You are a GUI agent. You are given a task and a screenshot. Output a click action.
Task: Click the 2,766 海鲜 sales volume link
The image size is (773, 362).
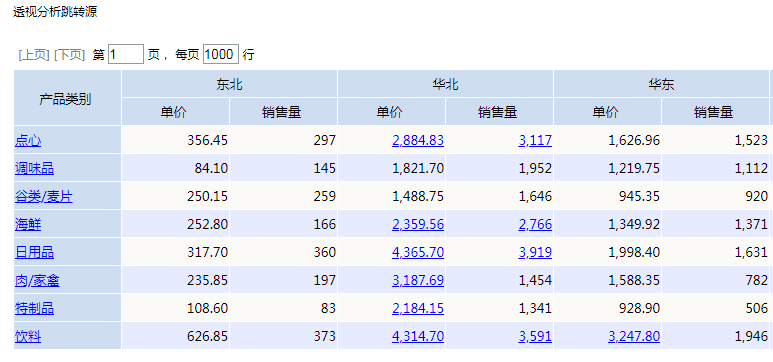[535, 225]
